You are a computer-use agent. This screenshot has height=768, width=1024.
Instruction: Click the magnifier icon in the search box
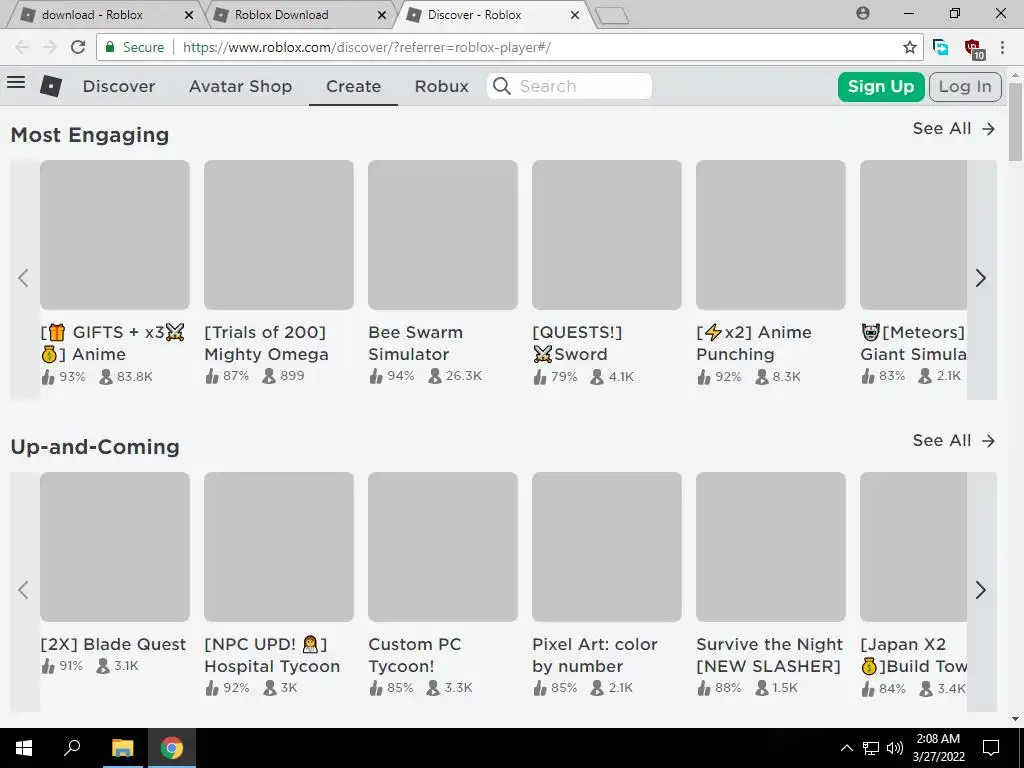pos(502,86)
